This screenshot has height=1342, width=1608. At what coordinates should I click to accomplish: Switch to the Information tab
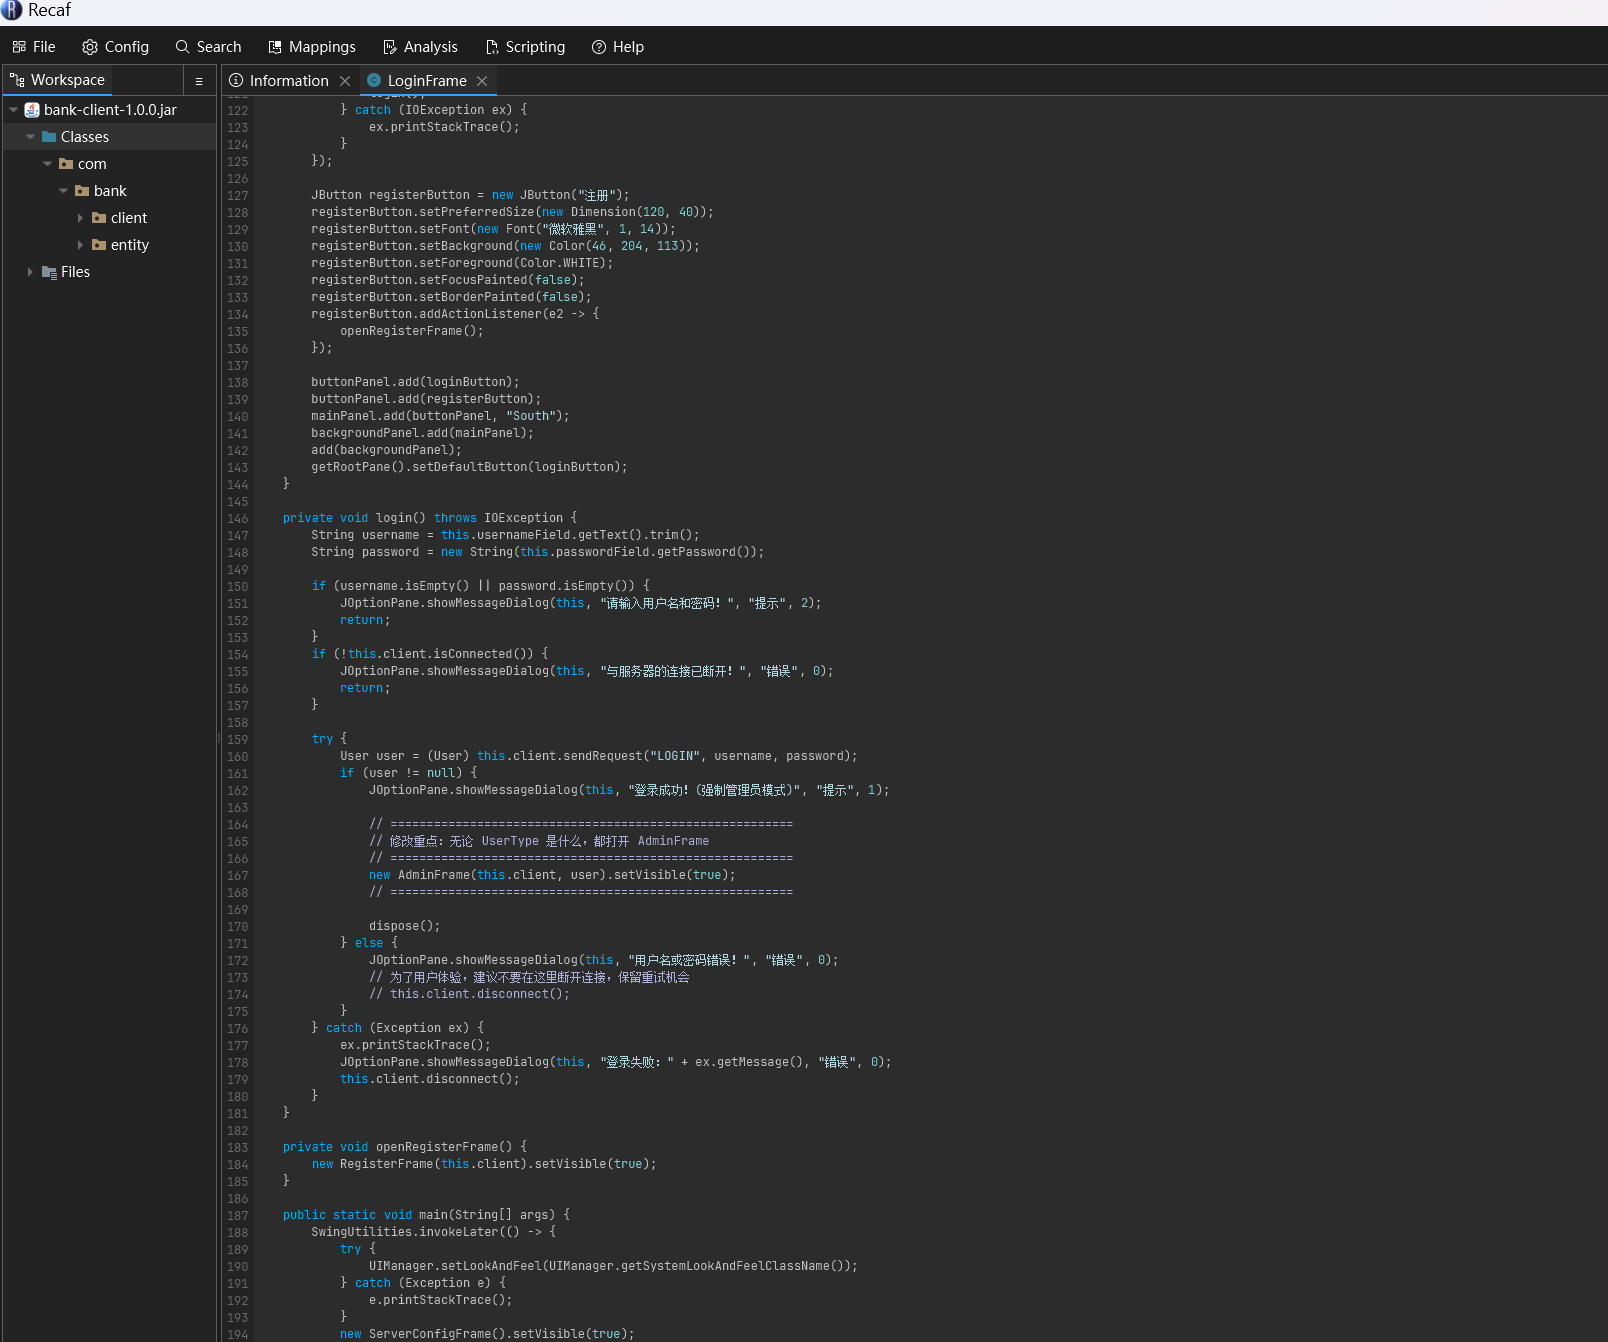tap(288, 81)
